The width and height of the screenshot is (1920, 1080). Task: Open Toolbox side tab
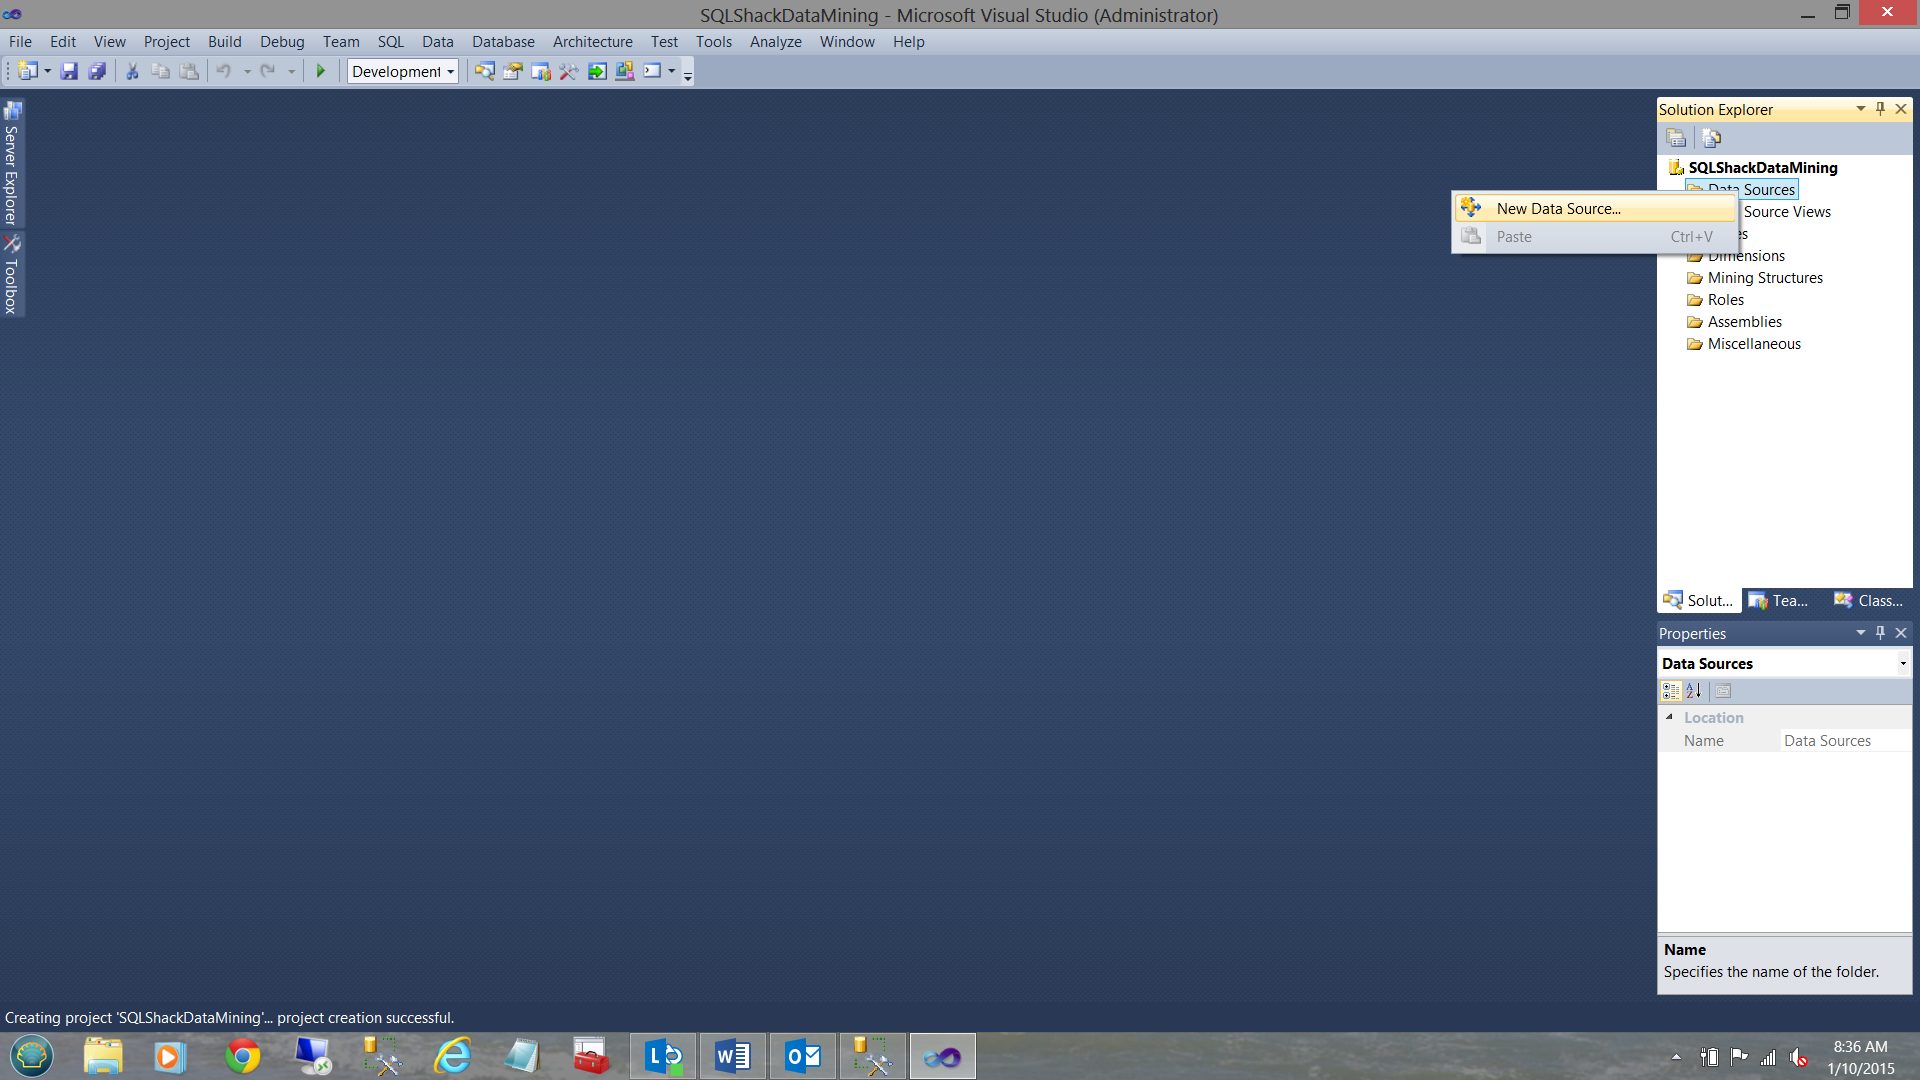pos(12,275)
